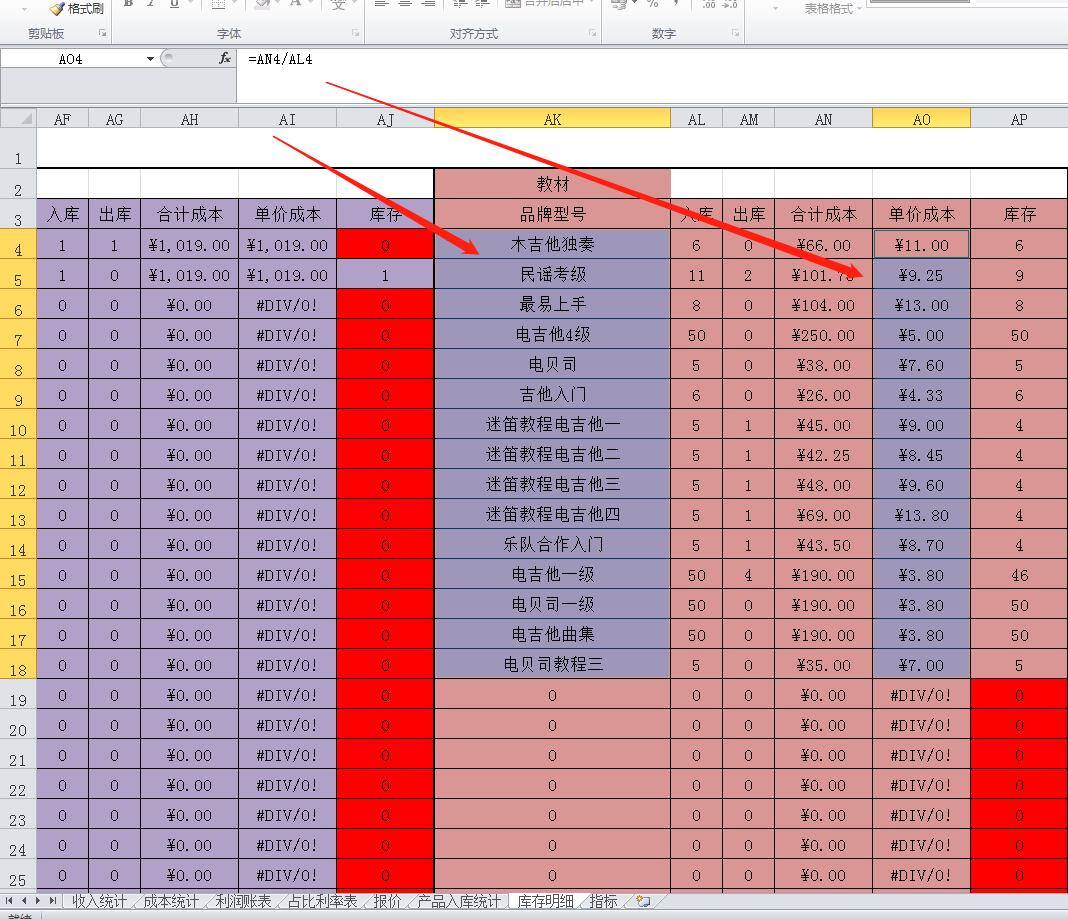1068x919 pixels.
Task: Click the ¥13.80 unit cost cell
Action: [x=921, y=514]
